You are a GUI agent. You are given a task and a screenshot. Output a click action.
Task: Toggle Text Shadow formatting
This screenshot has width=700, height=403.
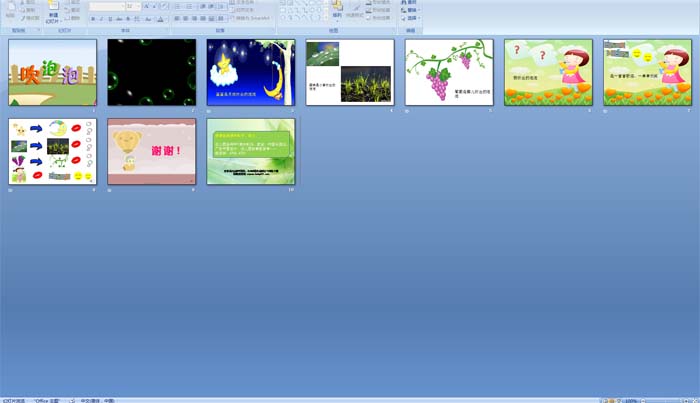tap(128, 19)
